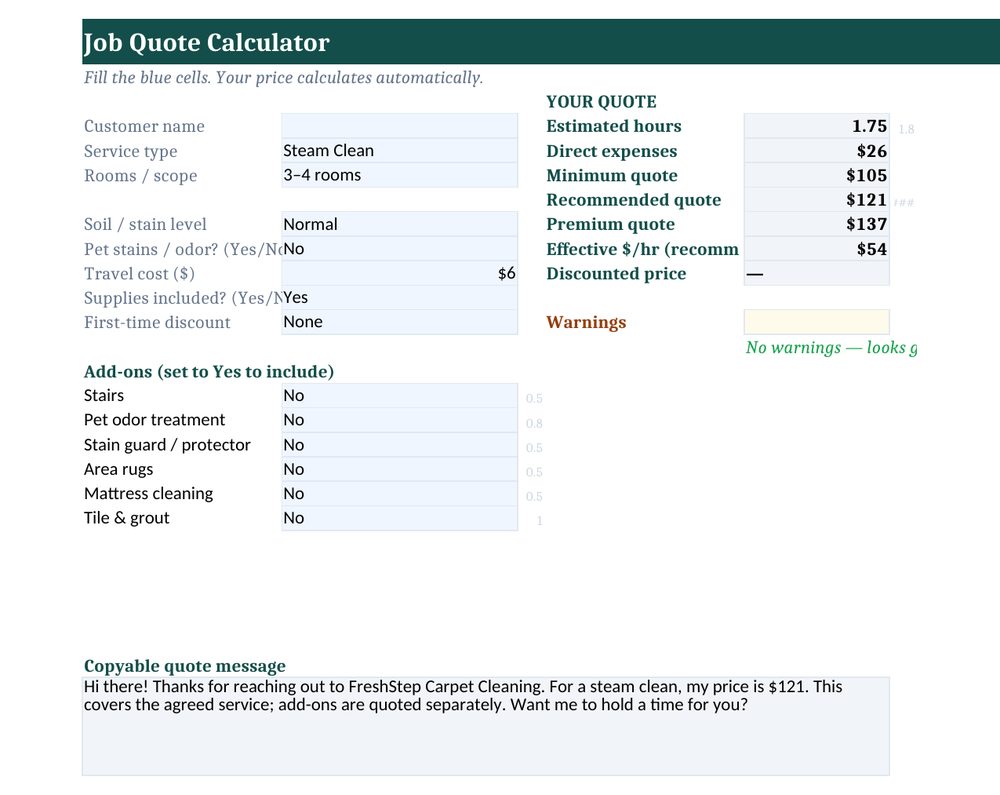Select the Premium quote value $137
The height and width of the screenshot is (795, 1000).
click(816, 224)
